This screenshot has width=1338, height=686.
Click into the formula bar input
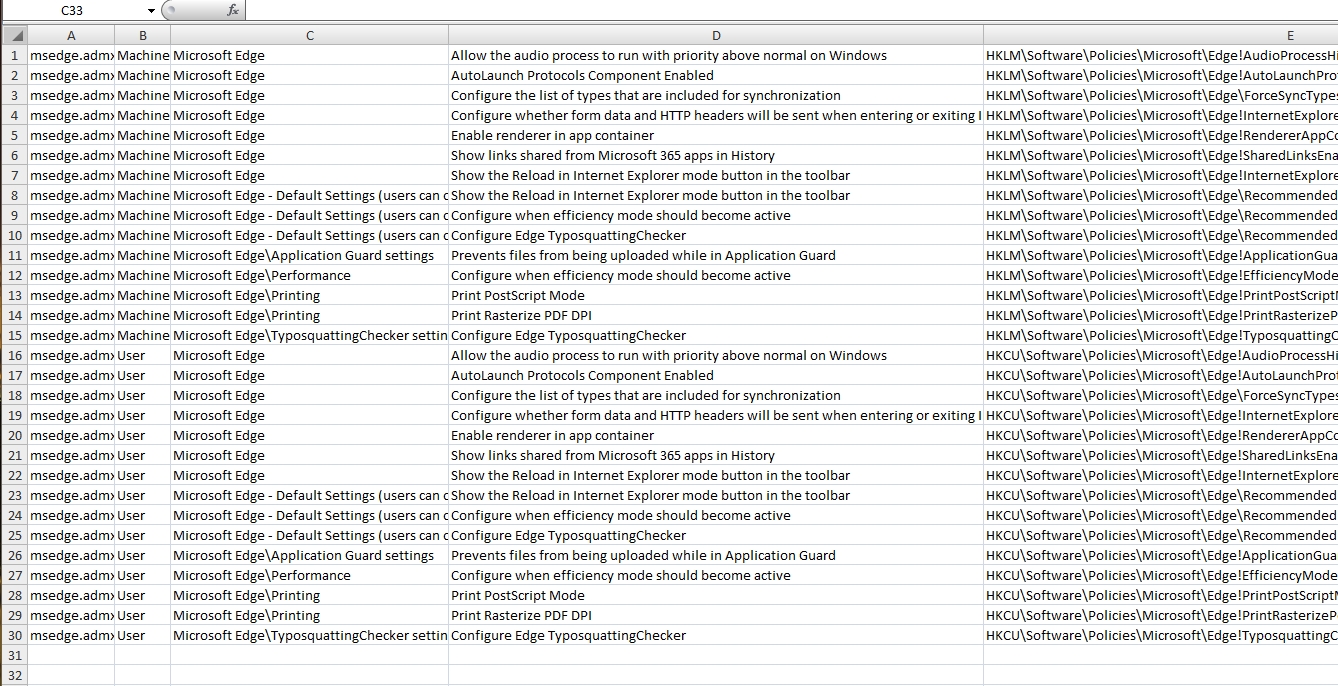[x=791, y=10]
